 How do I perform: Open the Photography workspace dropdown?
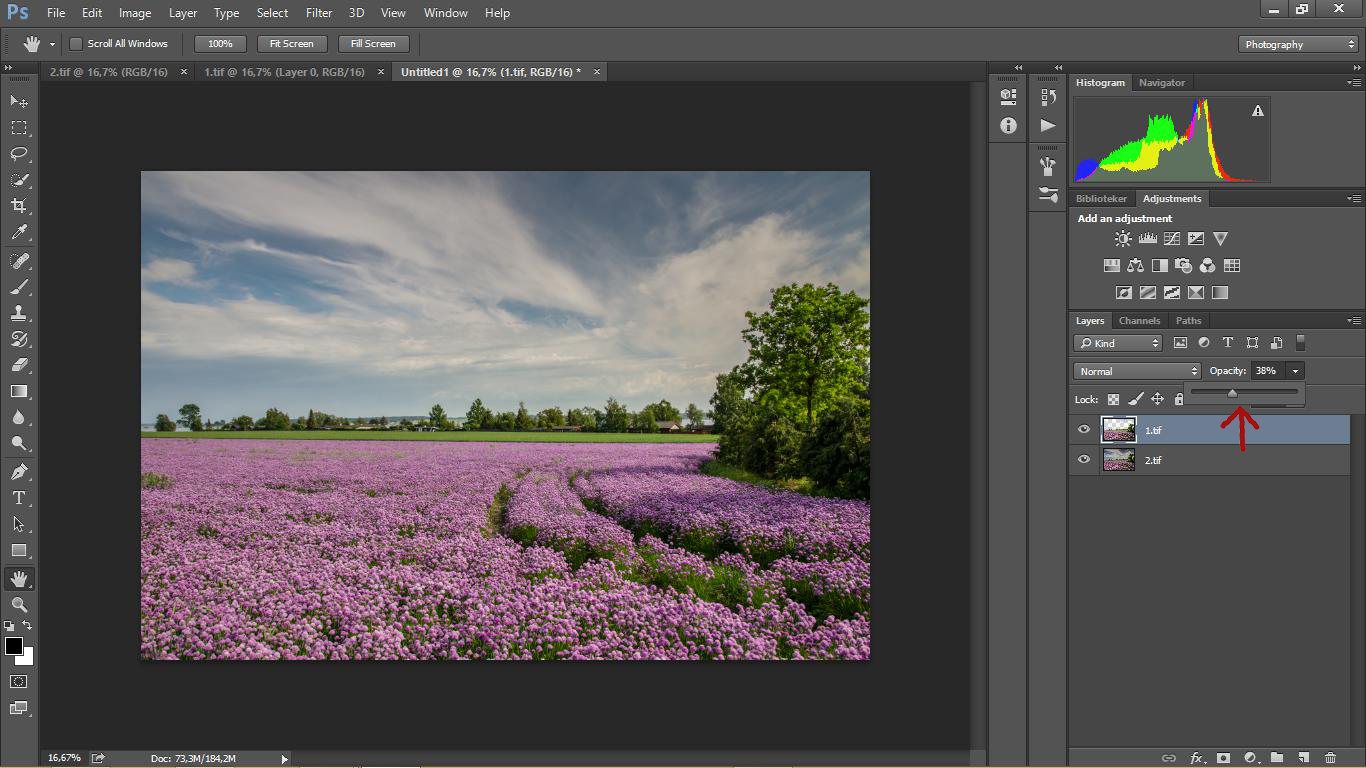tap(1298, 44)
